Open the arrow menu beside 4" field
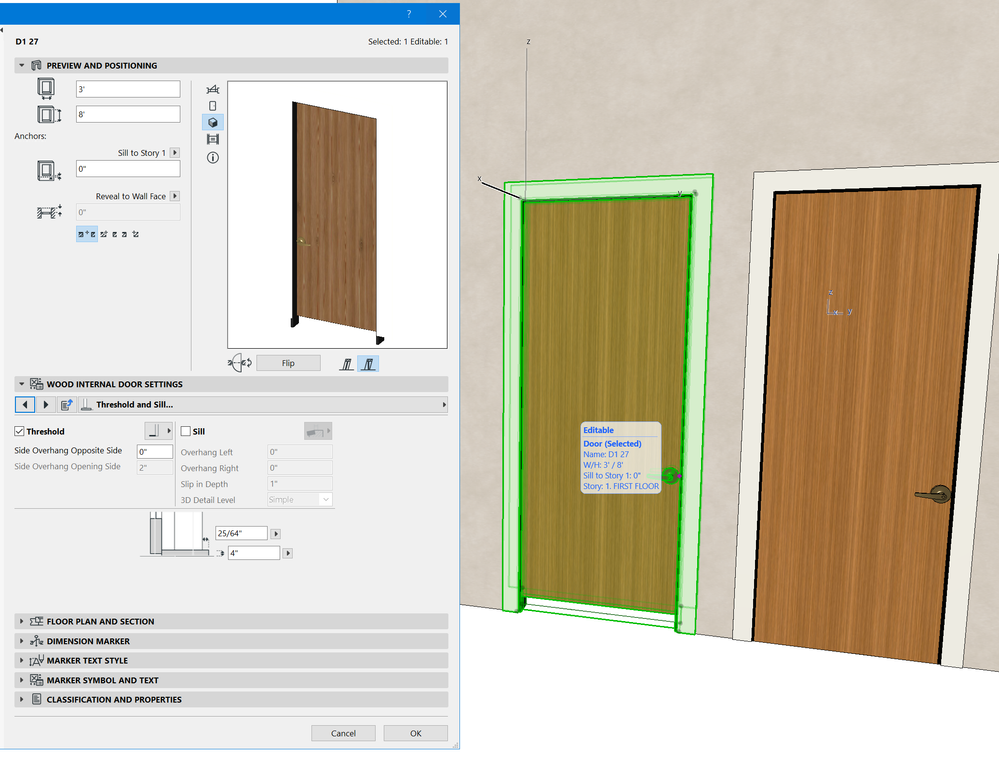 tap(288, 553)
